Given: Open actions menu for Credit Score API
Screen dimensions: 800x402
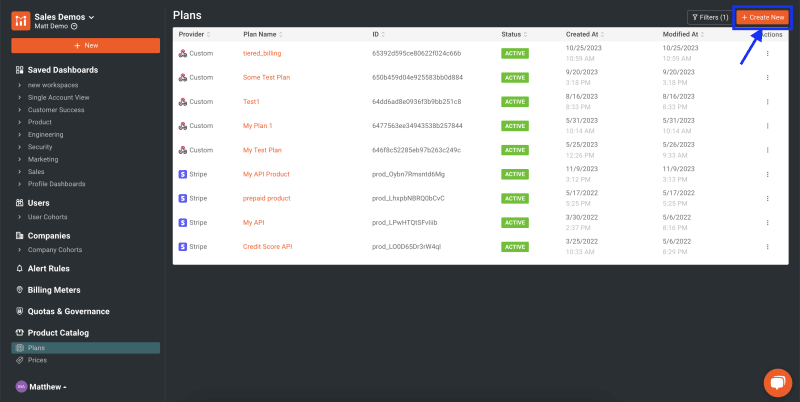Looking at the screenshot, I should point(767,247).
